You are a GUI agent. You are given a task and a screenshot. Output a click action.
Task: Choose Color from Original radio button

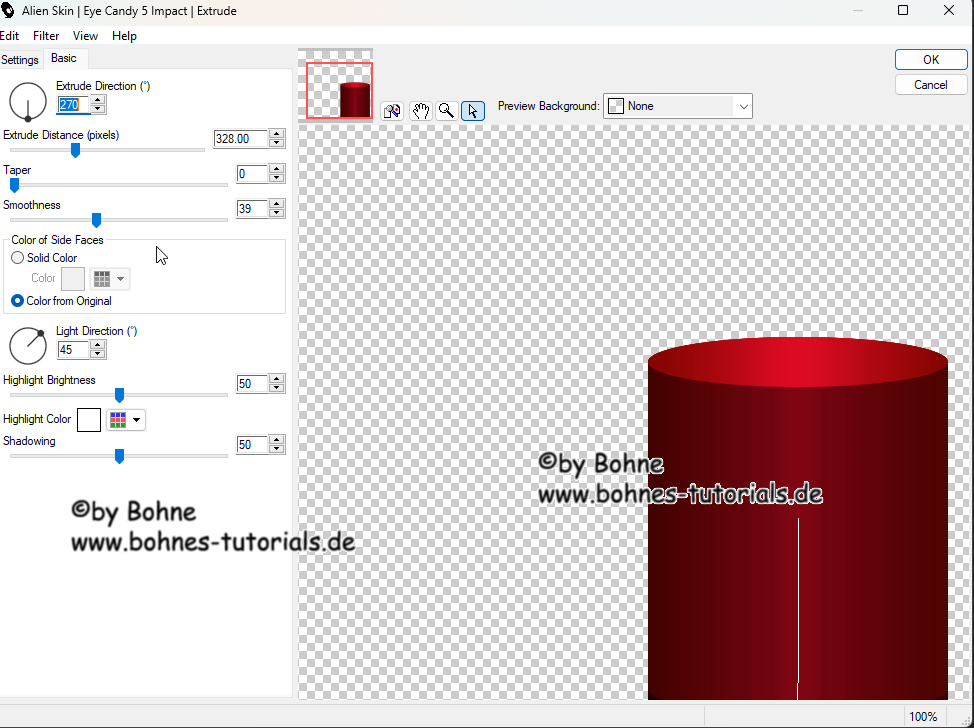coord(18,301)
